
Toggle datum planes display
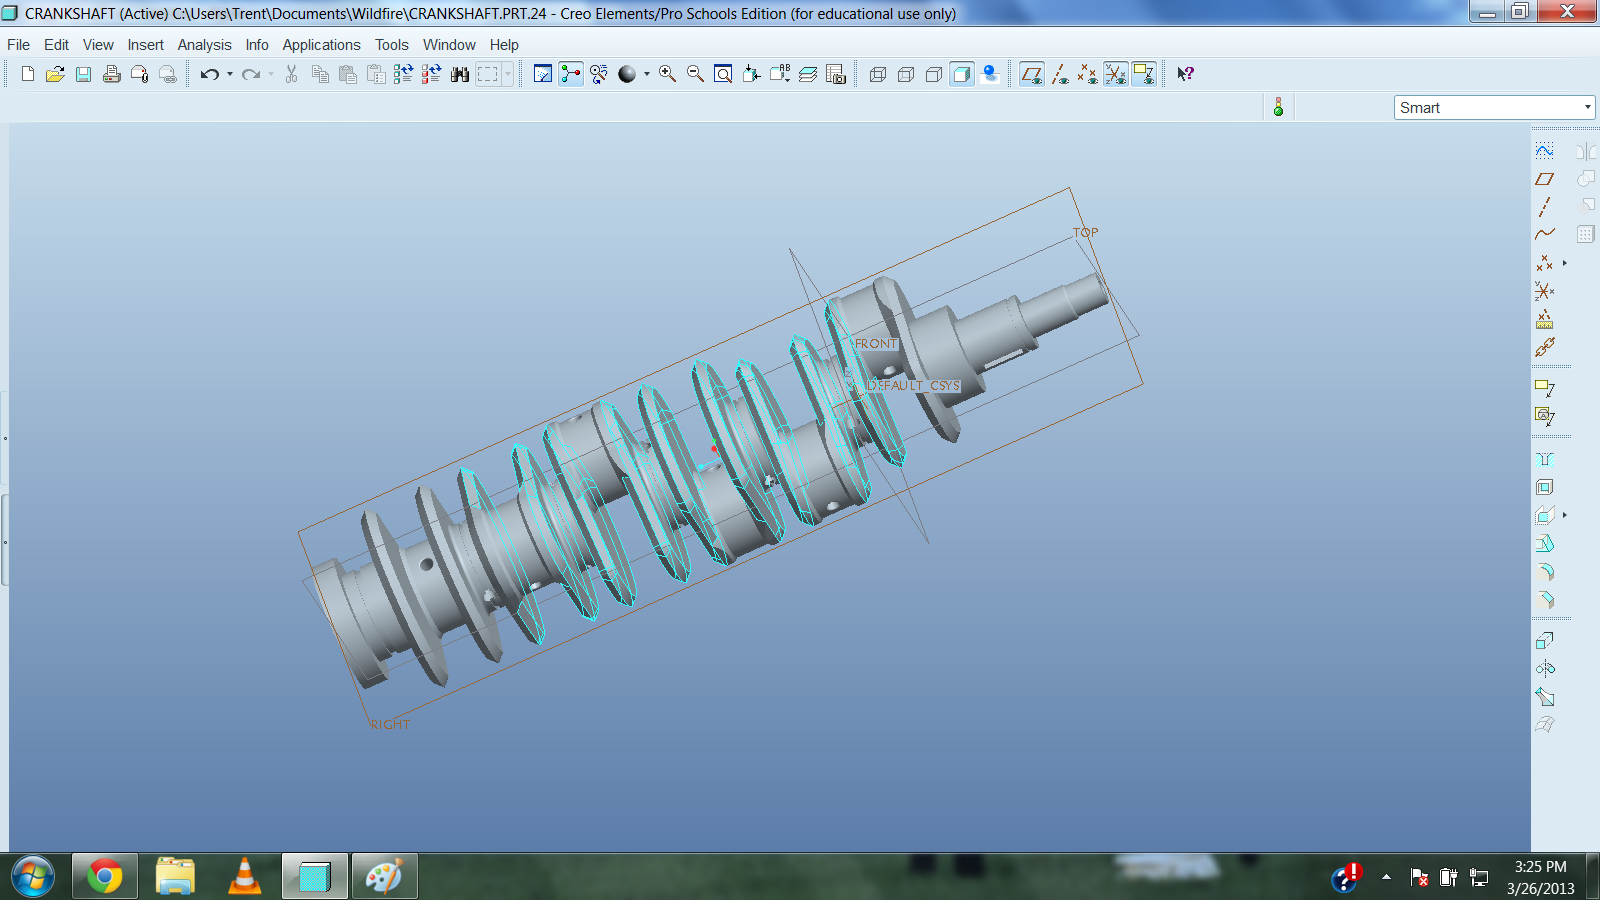1032,74
